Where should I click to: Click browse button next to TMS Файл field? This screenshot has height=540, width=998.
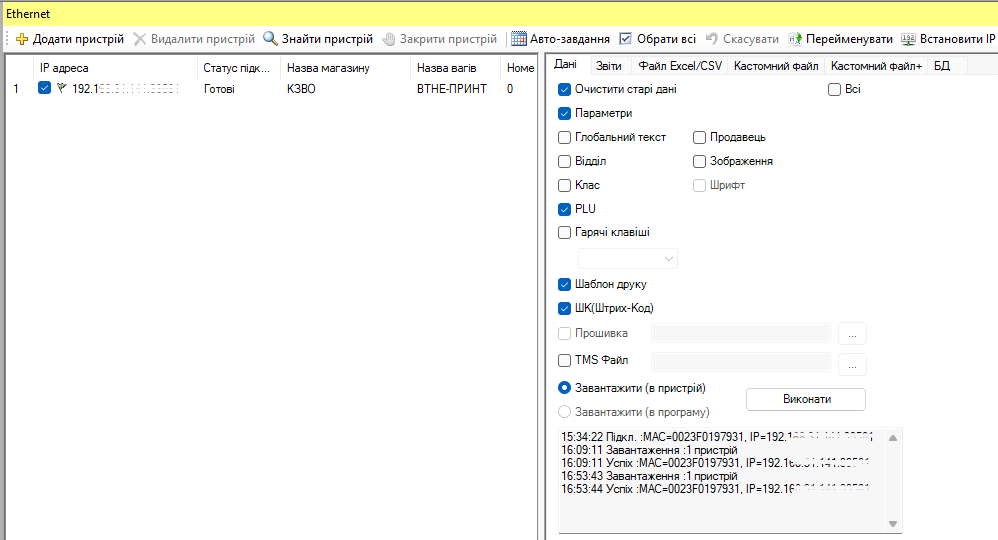(x=851, y=364)
